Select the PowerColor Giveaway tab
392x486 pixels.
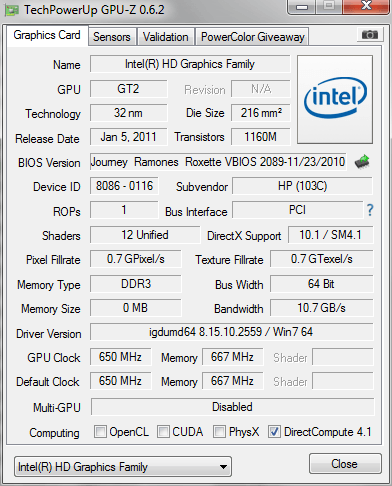253,37
